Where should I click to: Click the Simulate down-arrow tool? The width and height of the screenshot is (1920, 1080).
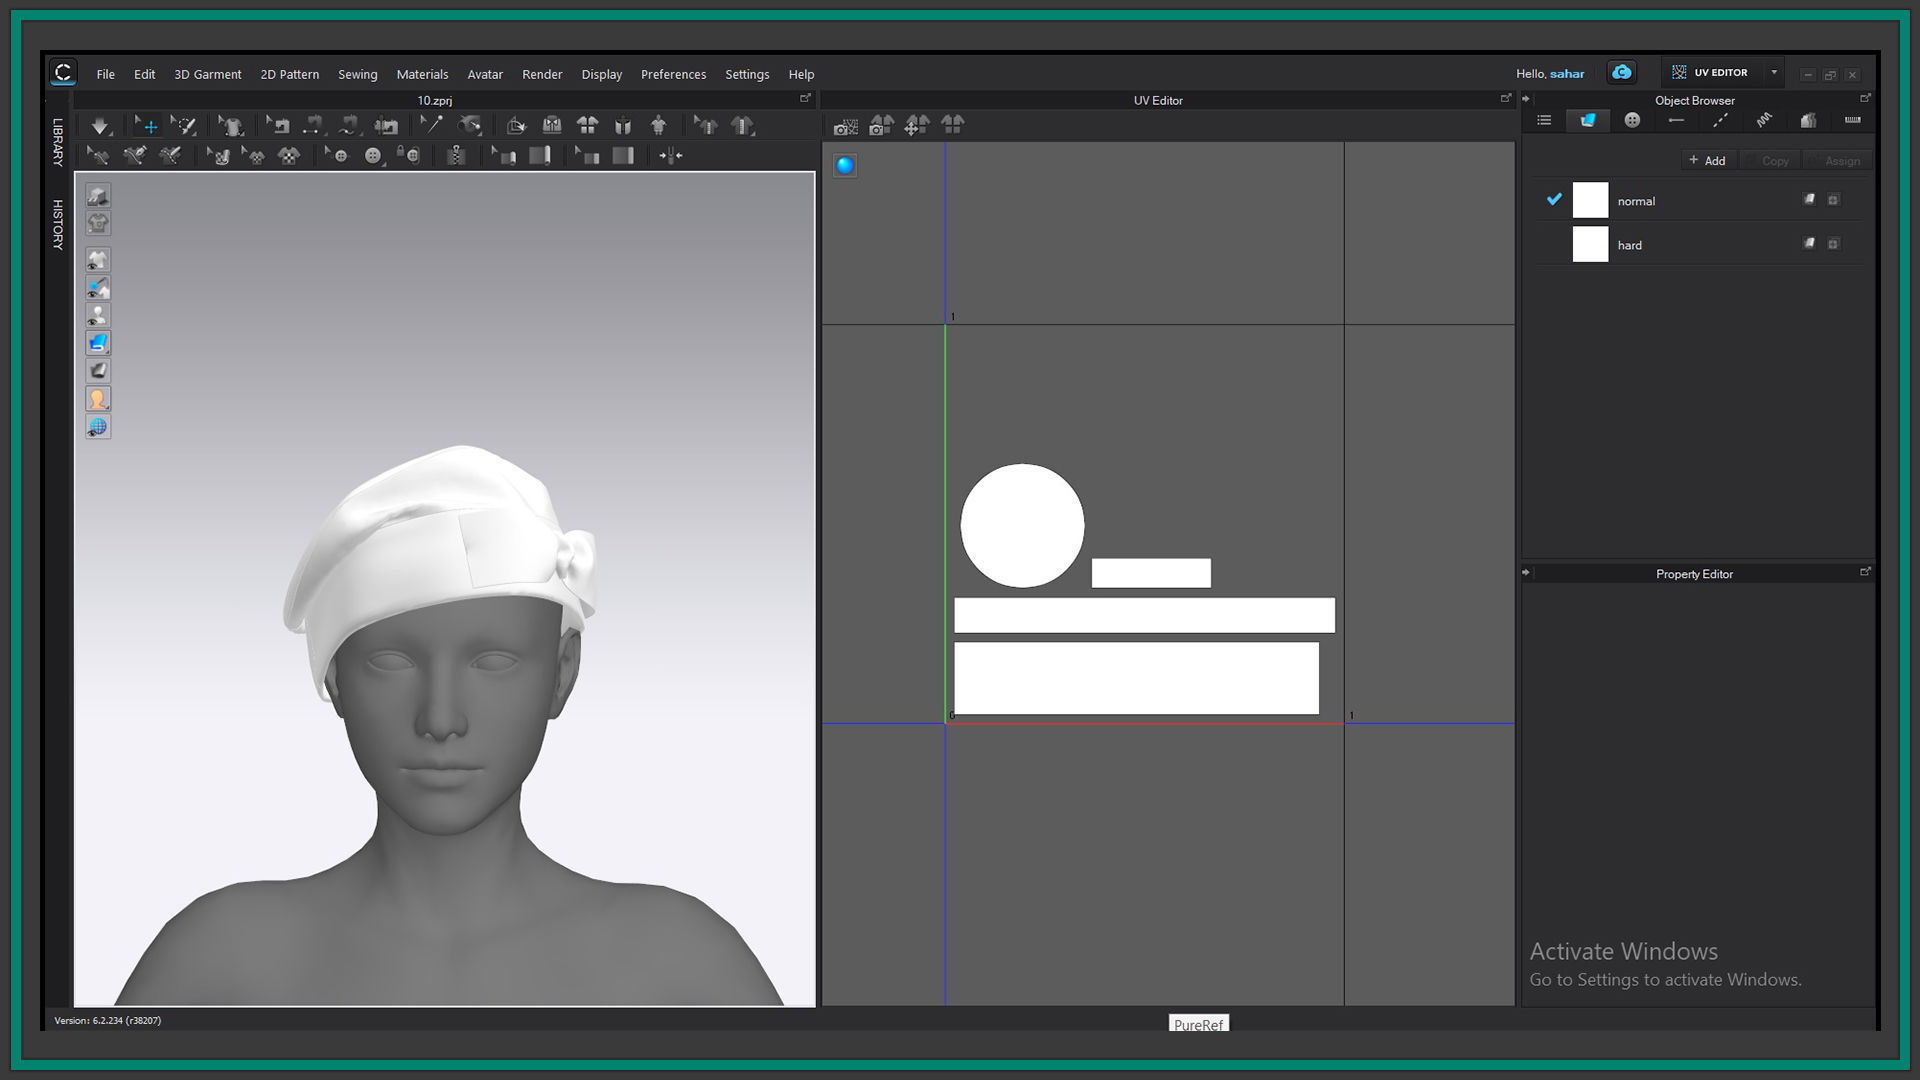click(100, 126)
